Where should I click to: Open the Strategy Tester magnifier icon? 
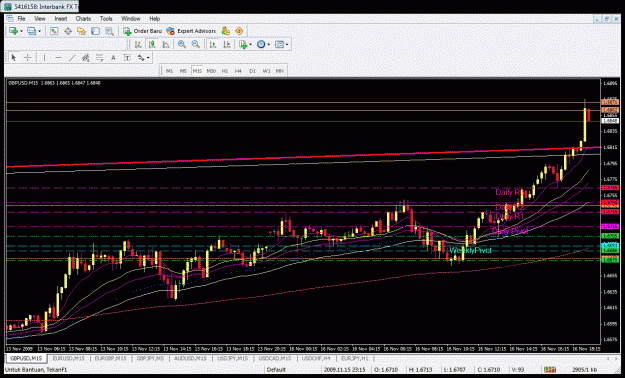[x=109, y=31]
